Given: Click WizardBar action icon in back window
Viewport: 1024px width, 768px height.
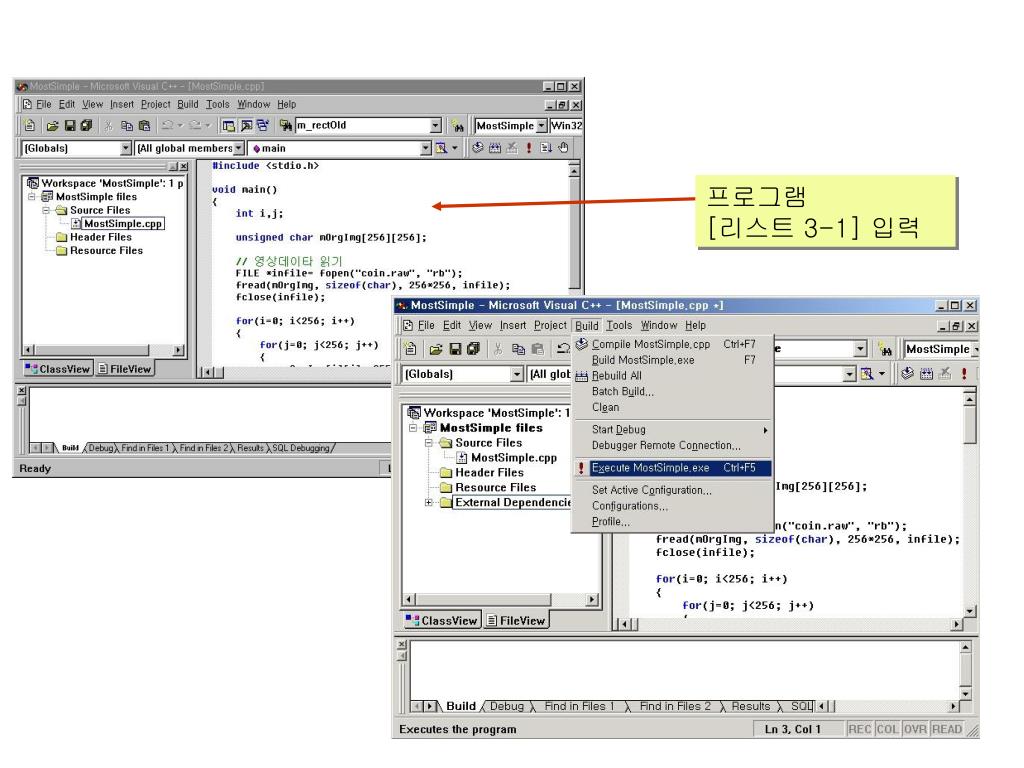Looking at the screenshot, I should (441, 148).
